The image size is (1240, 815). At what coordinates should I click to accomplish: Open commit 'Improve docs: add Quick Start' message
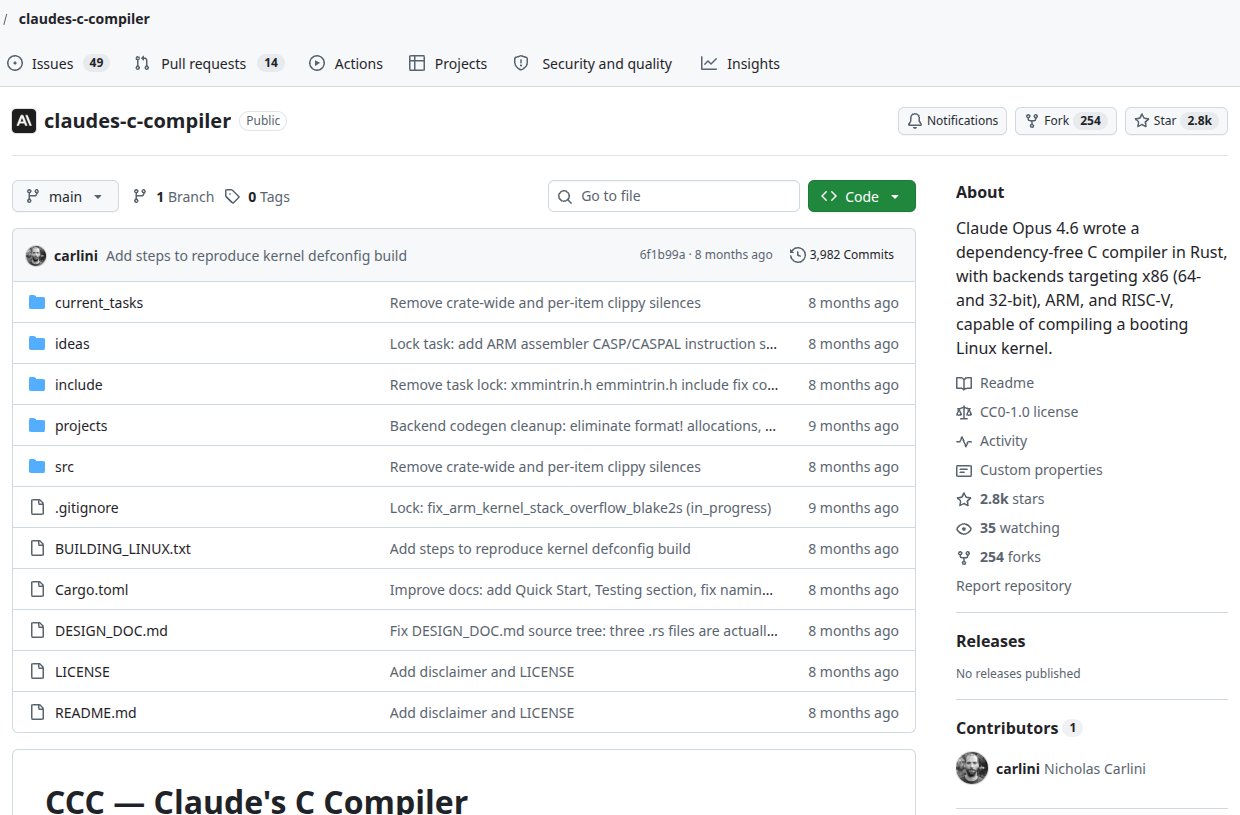(x=583, y=589)
